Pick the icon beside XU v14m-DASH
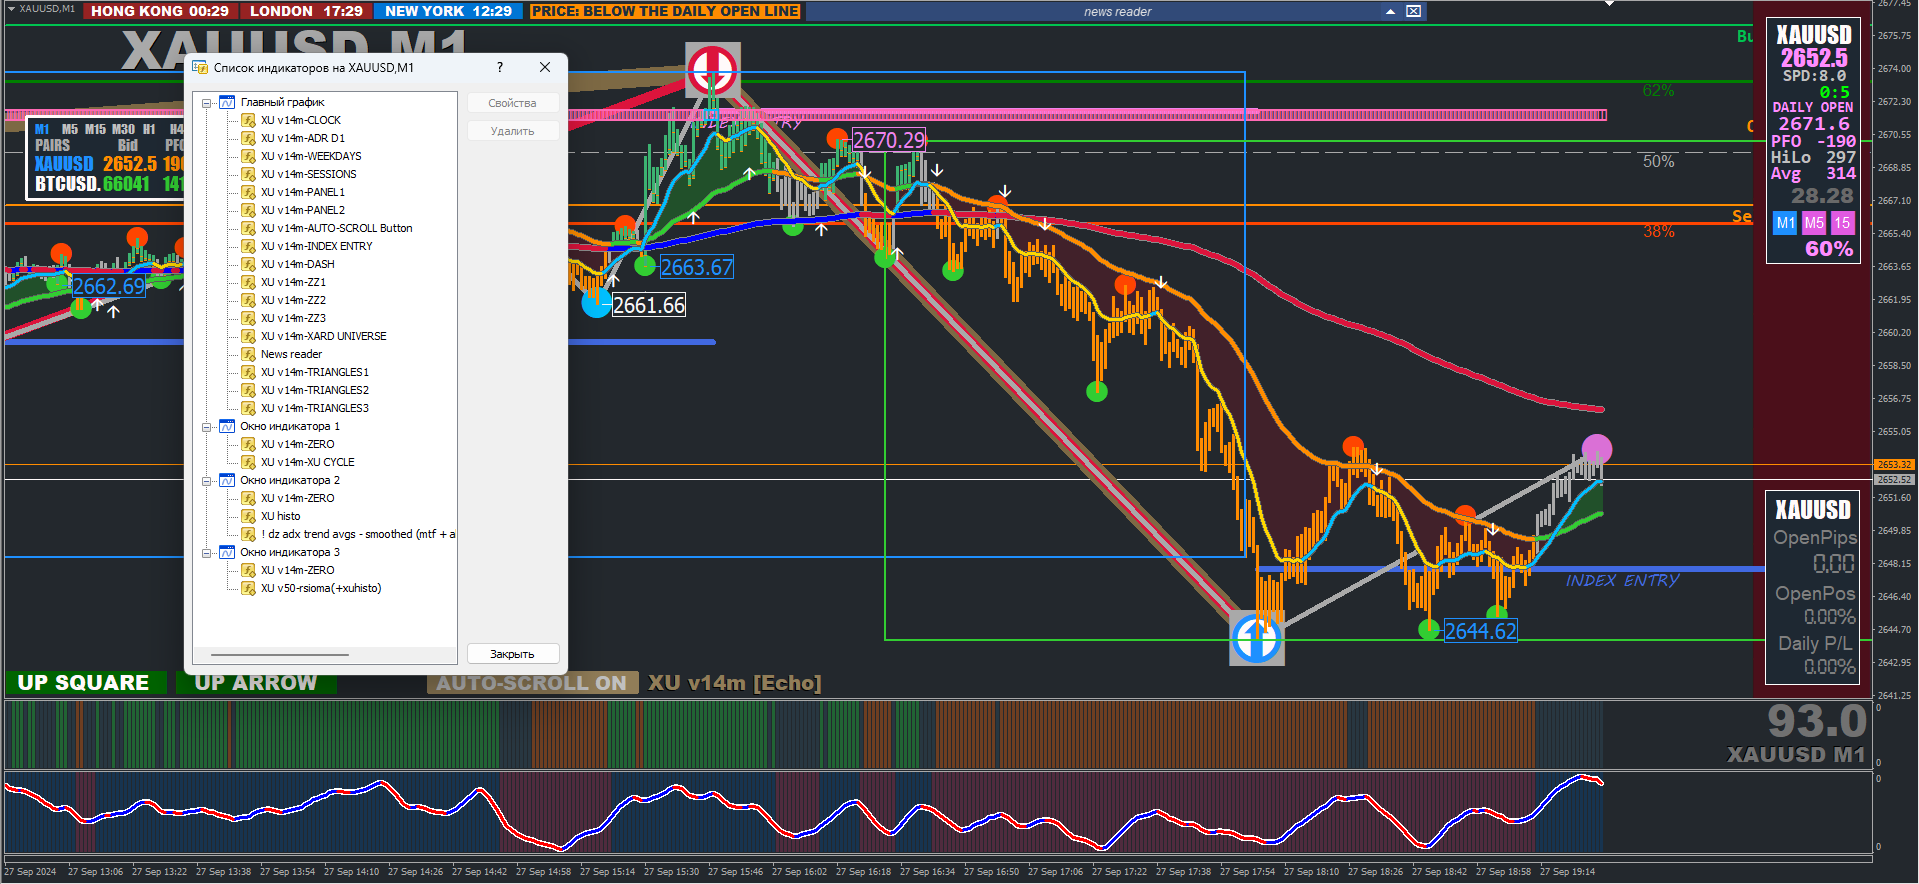This screenshot has width=1919, height=884. 248,264
